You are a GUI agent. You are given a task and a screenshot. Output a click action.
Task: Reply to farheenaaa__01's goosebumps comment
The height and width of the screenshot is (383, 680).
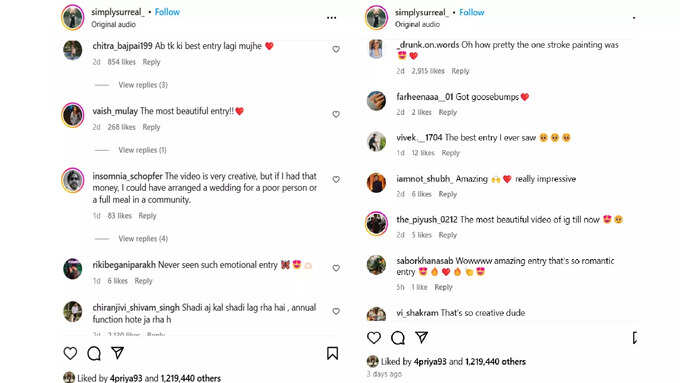tap(448, 112)
